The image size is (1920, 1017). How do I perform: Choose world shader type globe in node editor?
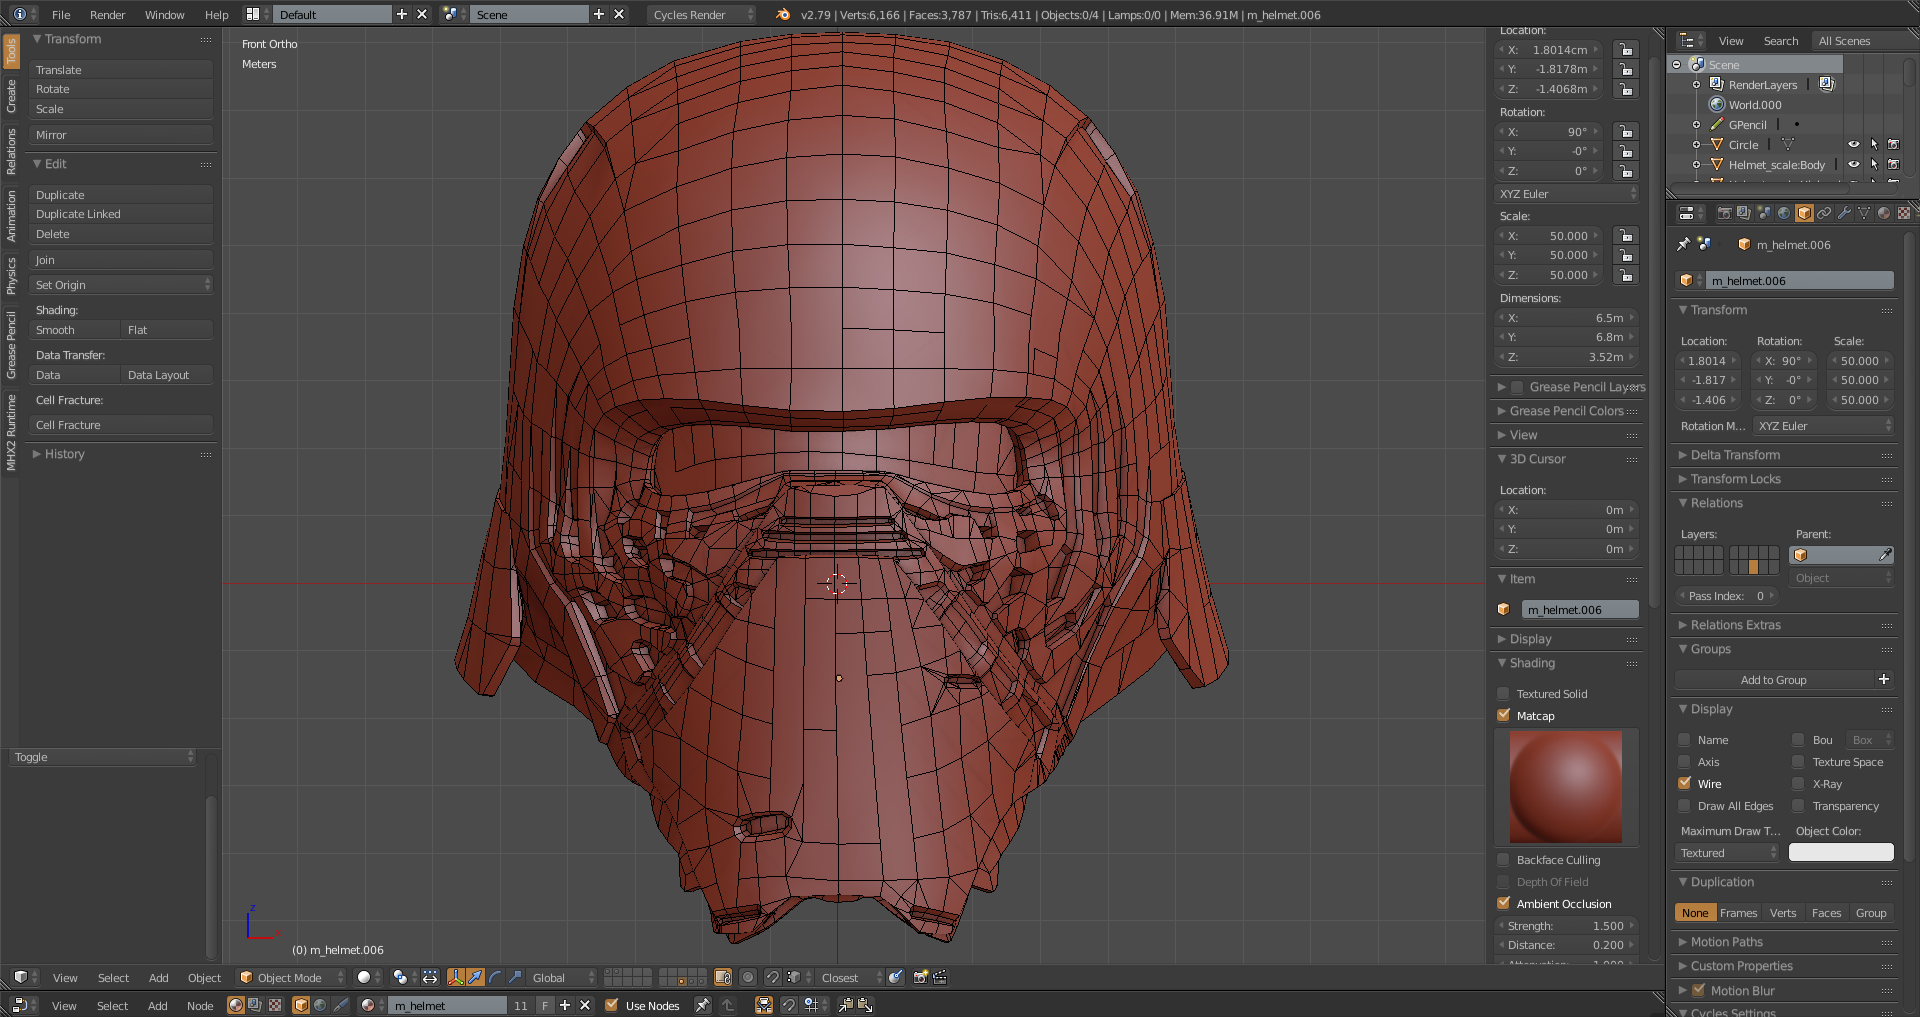[x=320, y=1005]
